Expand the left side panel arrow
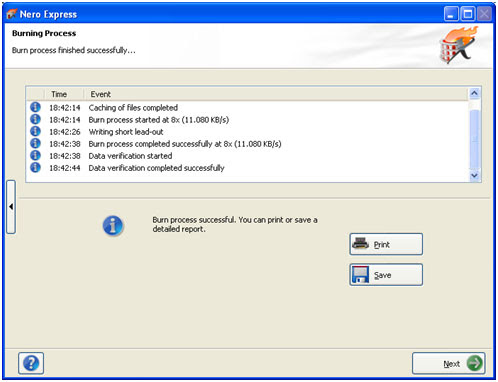The image size is (498, 382). tap(11, 207)
